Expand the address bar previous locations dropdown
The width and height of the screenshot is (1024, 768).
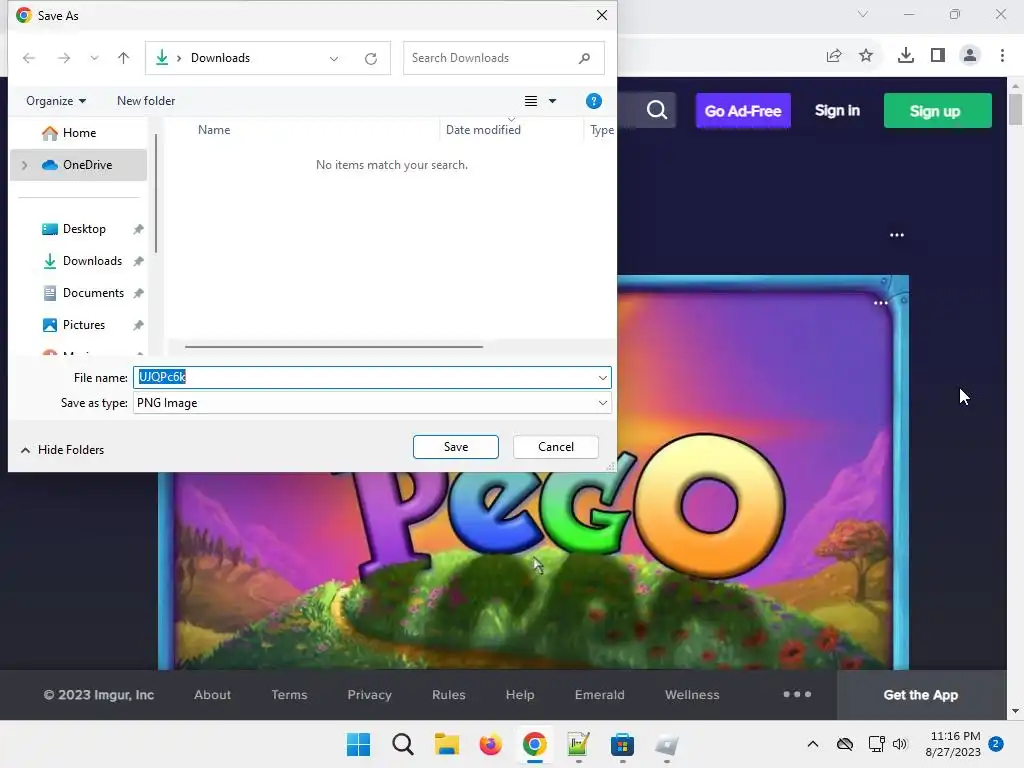click(x=334, y=58)
